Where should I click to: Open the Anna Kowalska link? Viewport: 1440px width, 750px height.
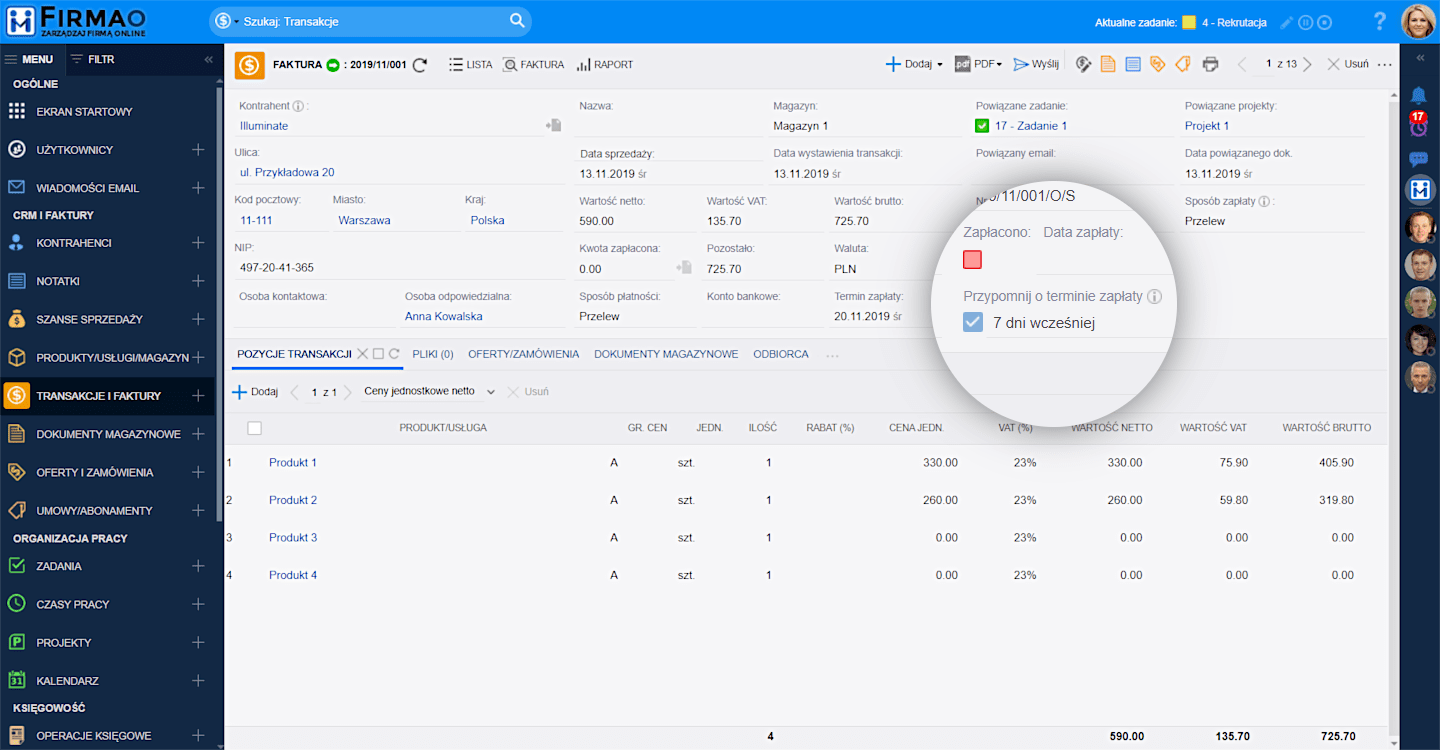(444, 316)
